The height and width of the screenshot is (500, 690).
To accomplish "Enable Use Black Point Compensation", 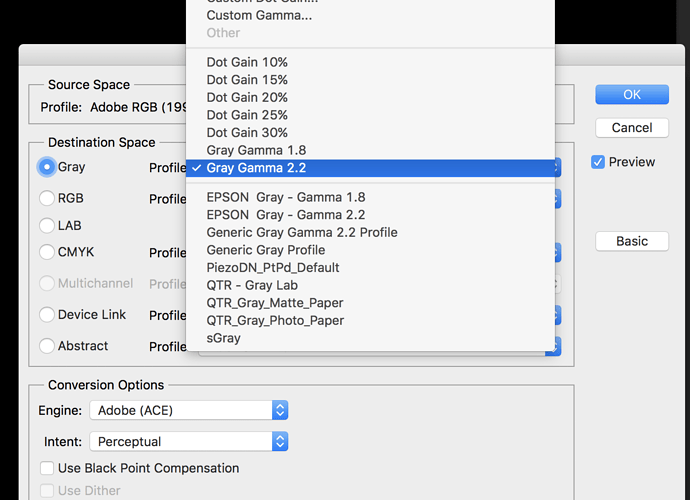I will click(47, 468).
